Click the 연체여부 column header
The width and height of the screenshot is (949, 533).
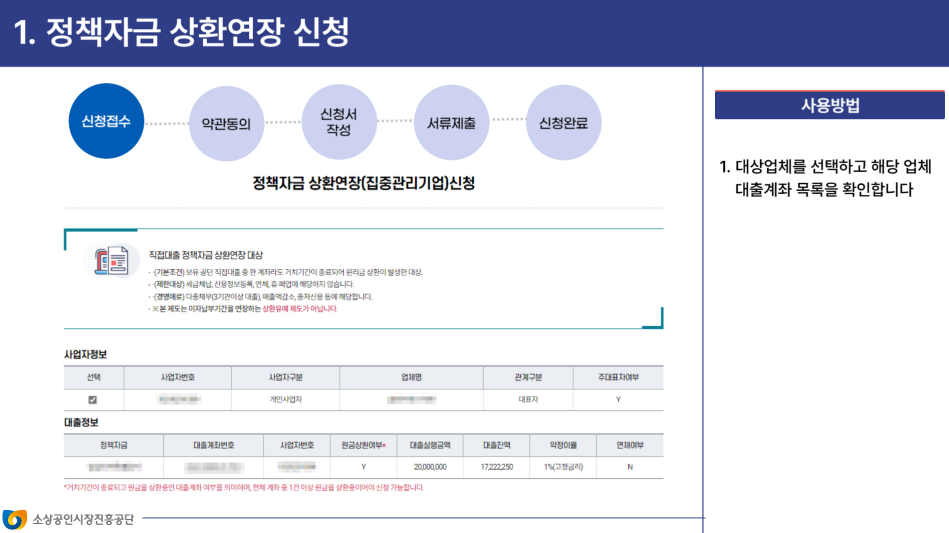(x=630, y=445)
